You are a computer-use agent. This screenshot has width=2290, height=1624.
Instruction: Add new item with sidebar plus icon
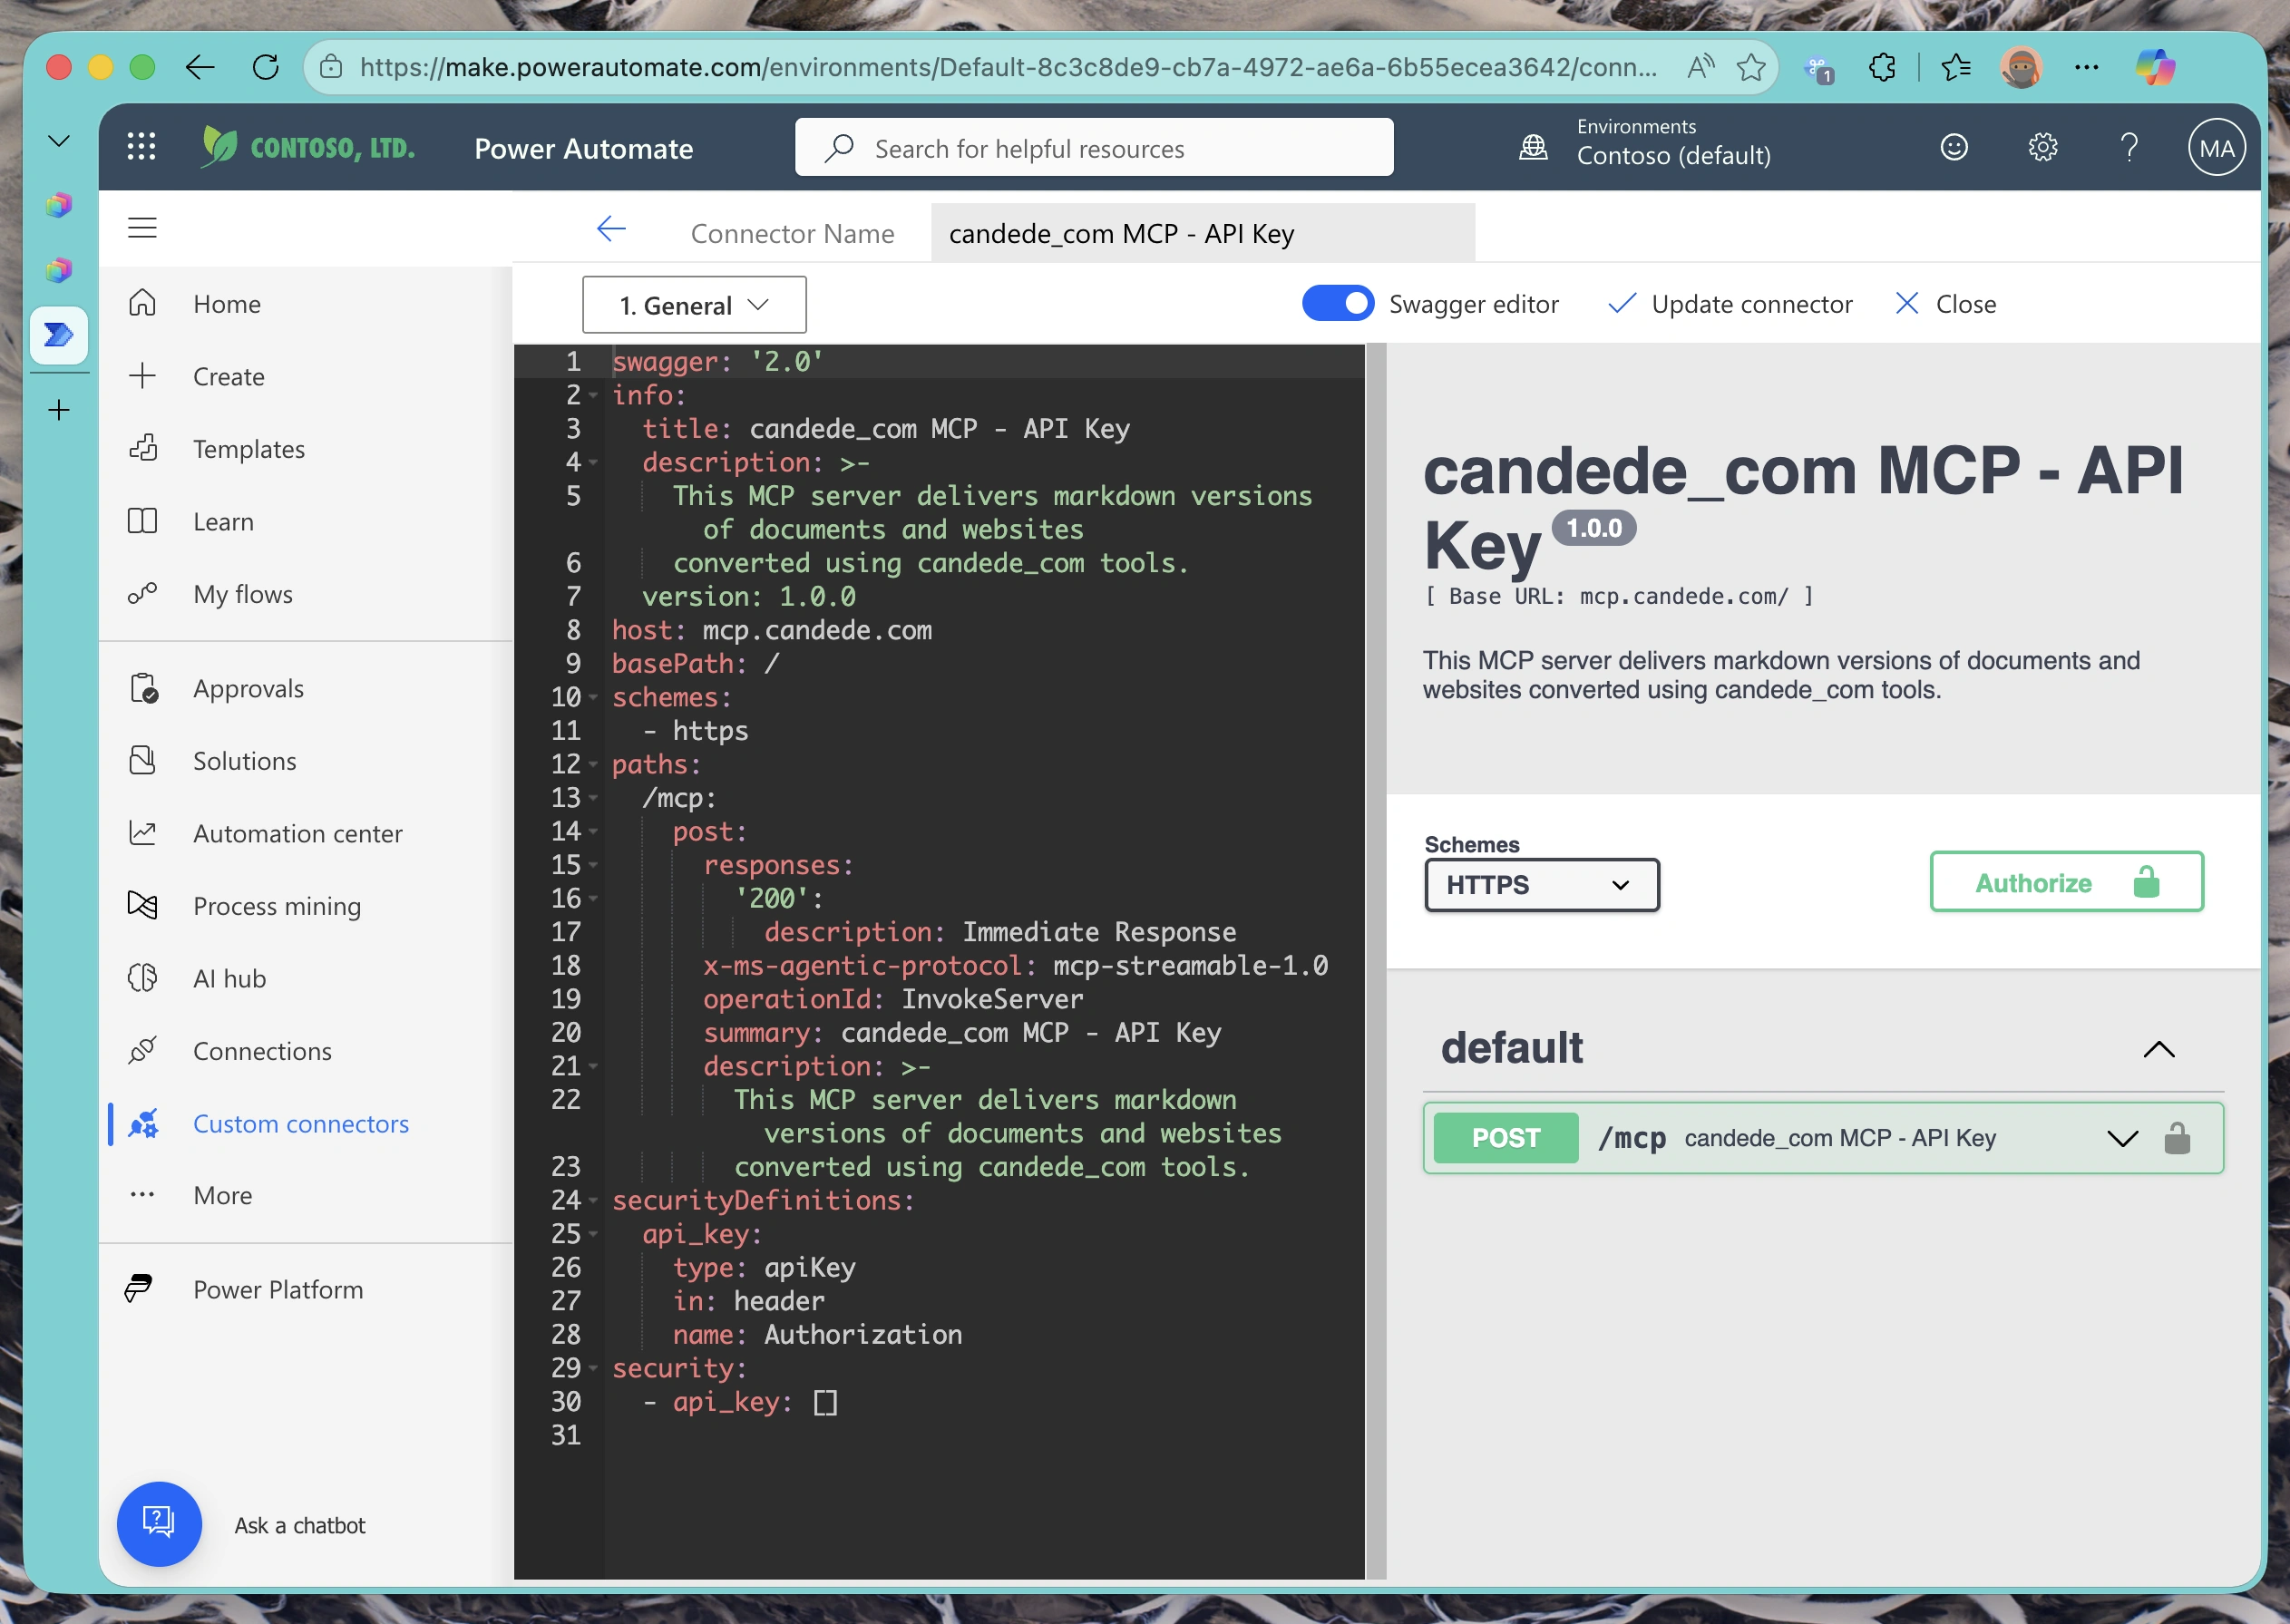[x=59, y=410]
